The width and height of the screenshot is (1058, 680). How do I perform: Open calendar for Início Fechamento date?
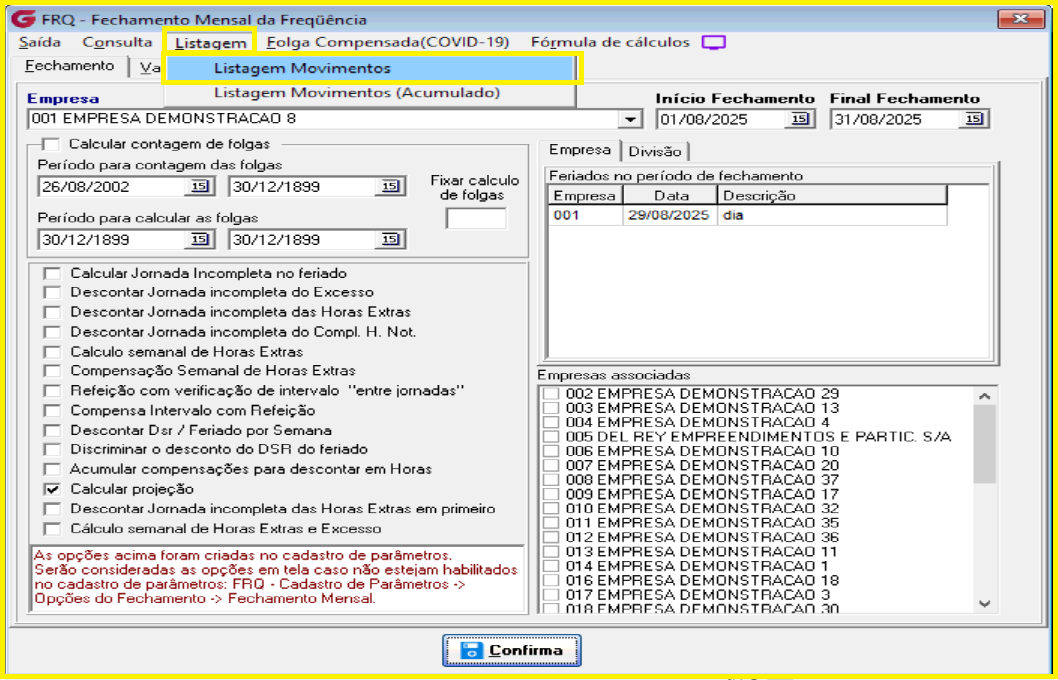[799, 119]
